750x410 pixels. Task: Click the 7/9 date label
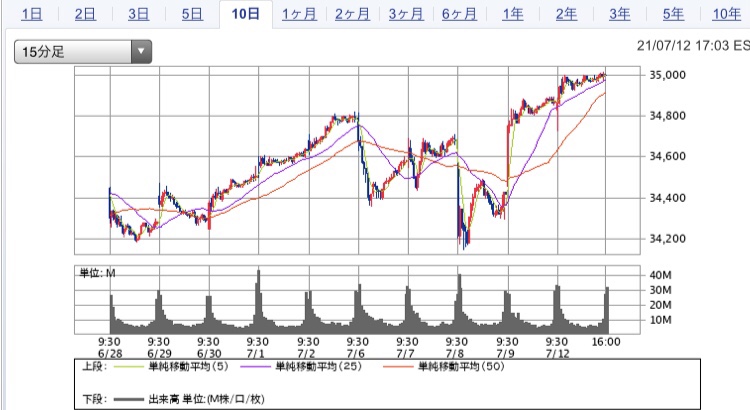[x=505, y=354]
